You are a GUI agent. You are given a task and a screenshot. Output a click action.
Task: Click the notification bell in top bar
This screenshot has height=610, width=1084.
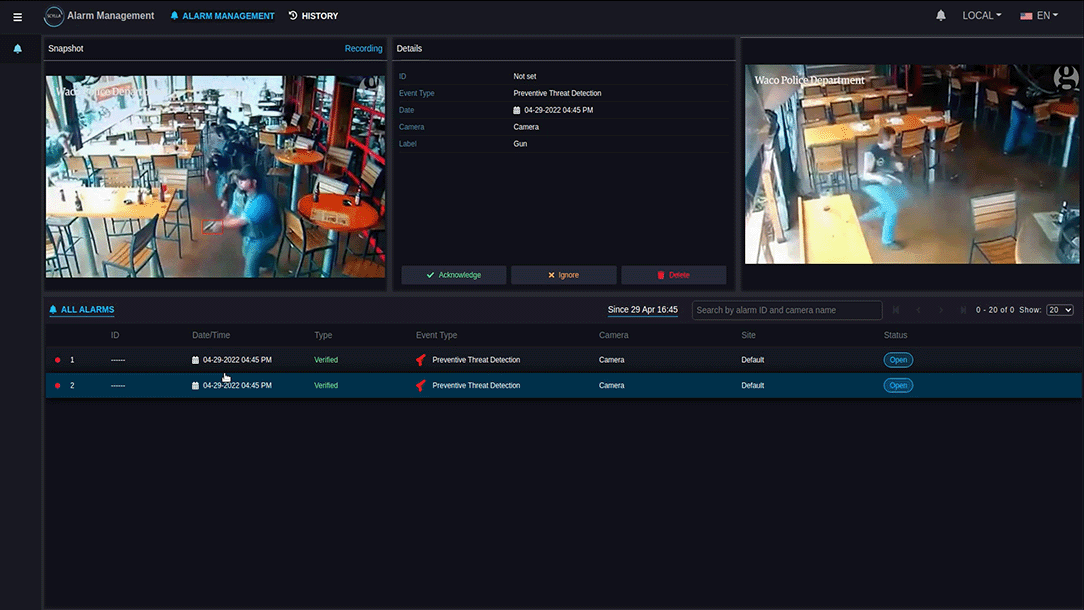940,16
